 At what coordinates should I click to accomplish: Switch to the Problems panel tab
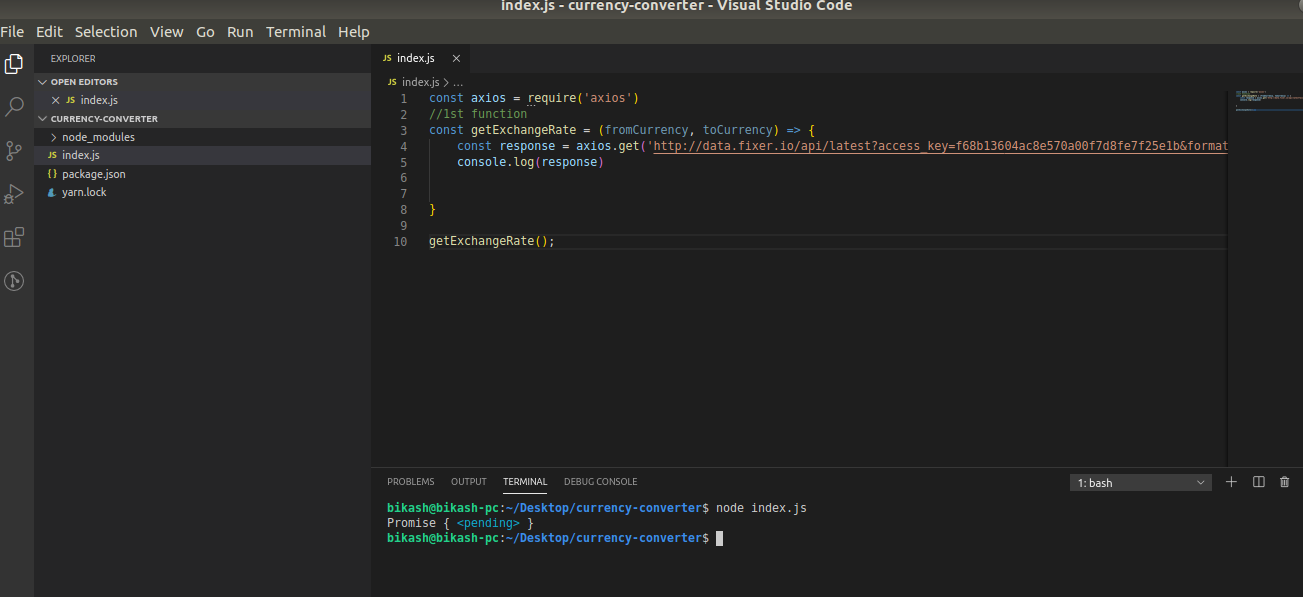pos(411,482)
